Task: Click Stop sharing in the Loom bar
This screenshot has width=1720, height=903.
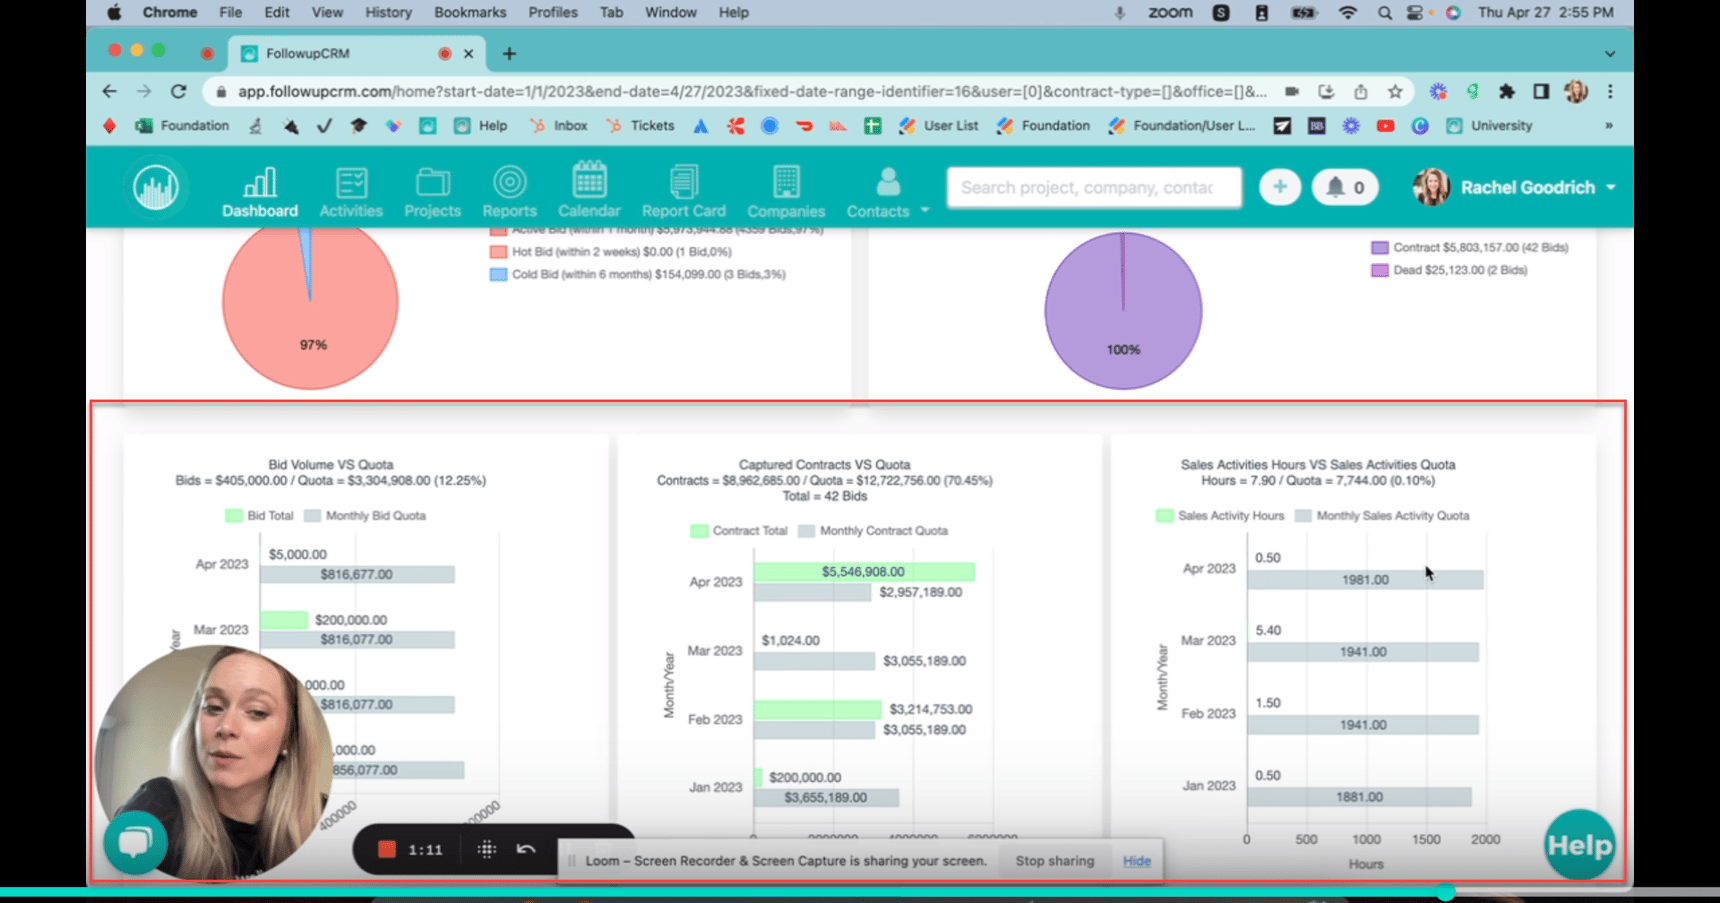Action: point(1054,860)
